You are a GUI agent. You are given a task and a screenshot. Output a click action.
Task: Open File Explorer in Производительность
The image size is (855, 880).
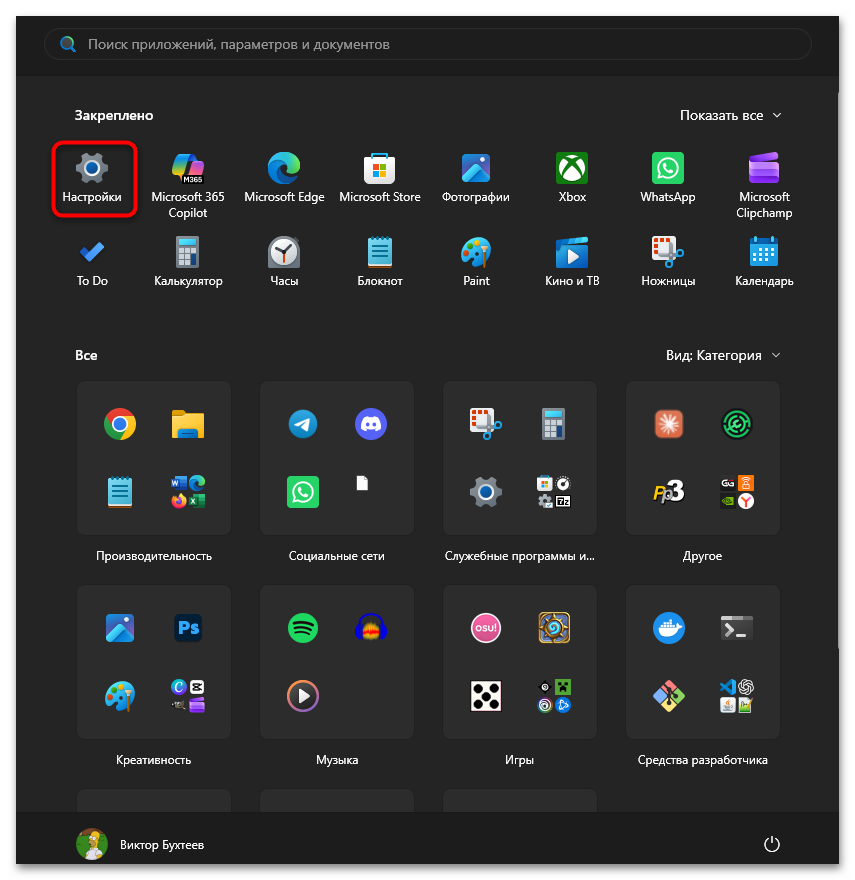188,424
